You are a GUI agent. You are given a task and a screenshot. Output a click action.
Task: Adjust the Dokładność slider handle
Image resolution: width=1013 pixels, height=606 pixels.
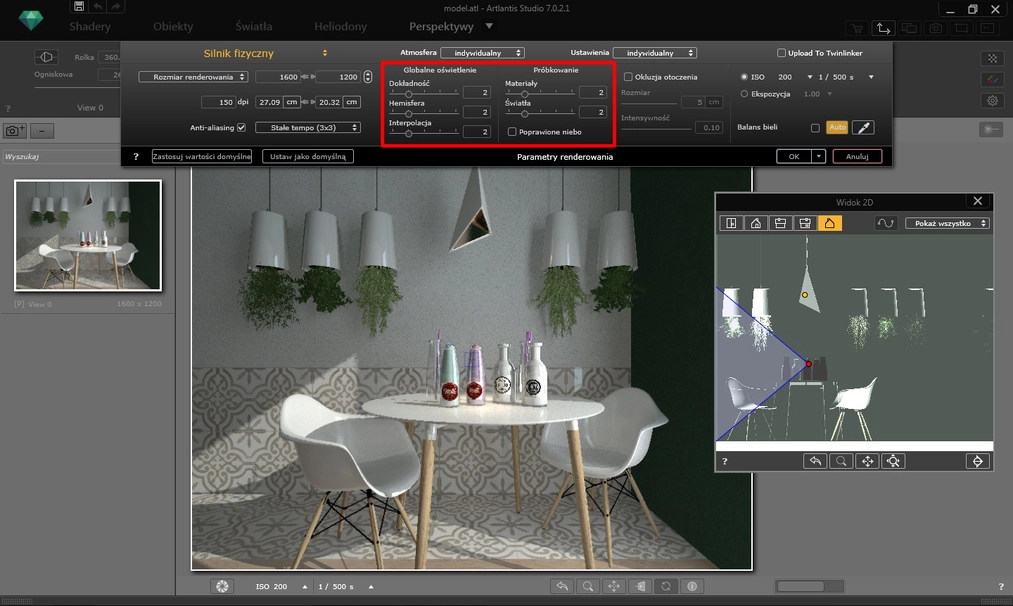(408, 94)
